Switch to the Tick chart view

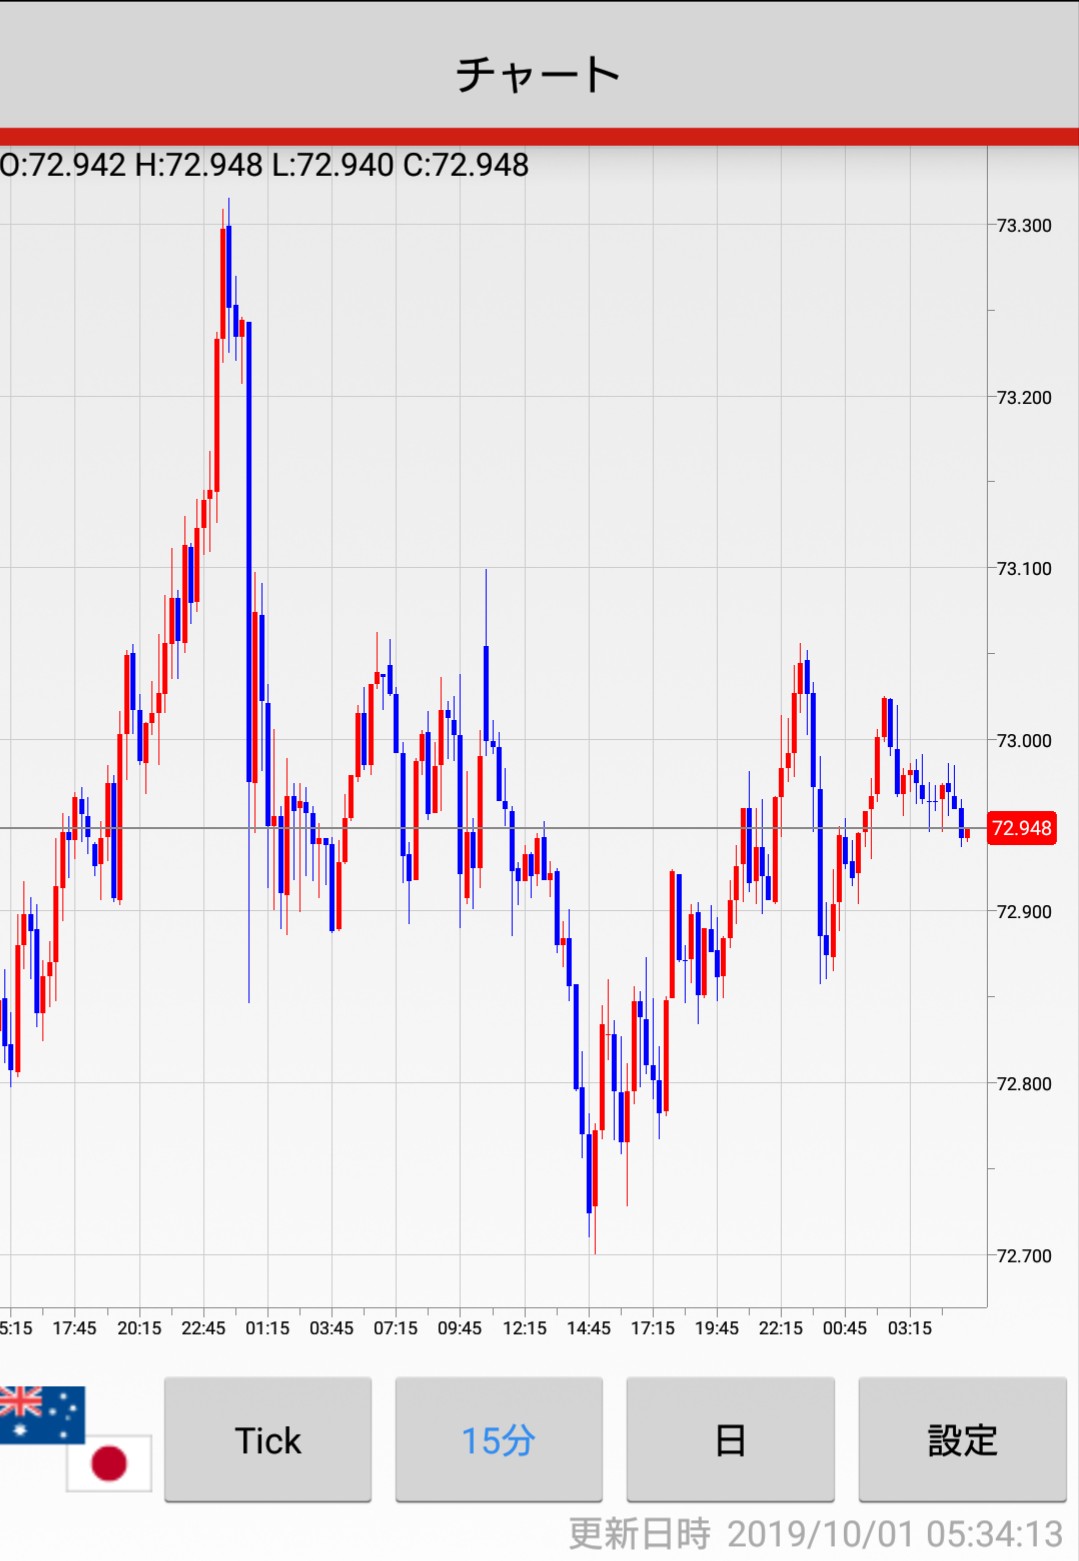pos(267,1439)
